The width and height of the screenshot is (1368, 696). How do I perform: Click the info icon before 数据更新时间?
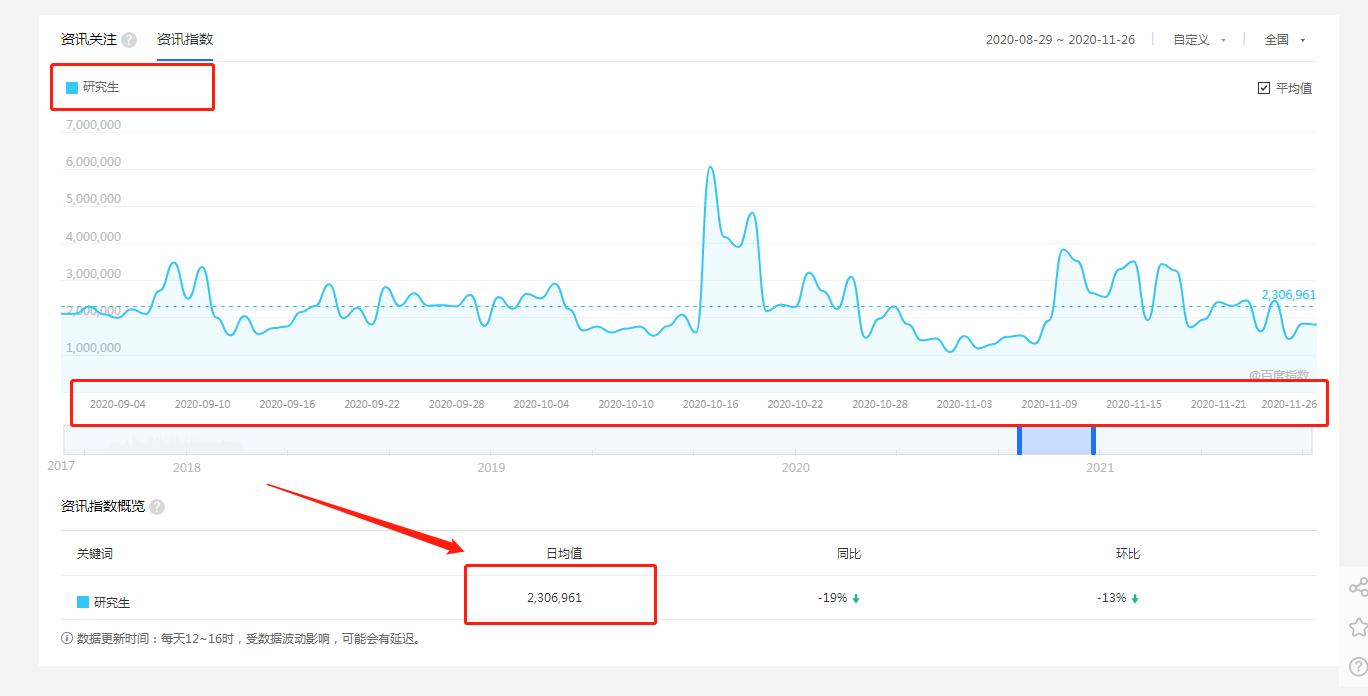[67, 638]
